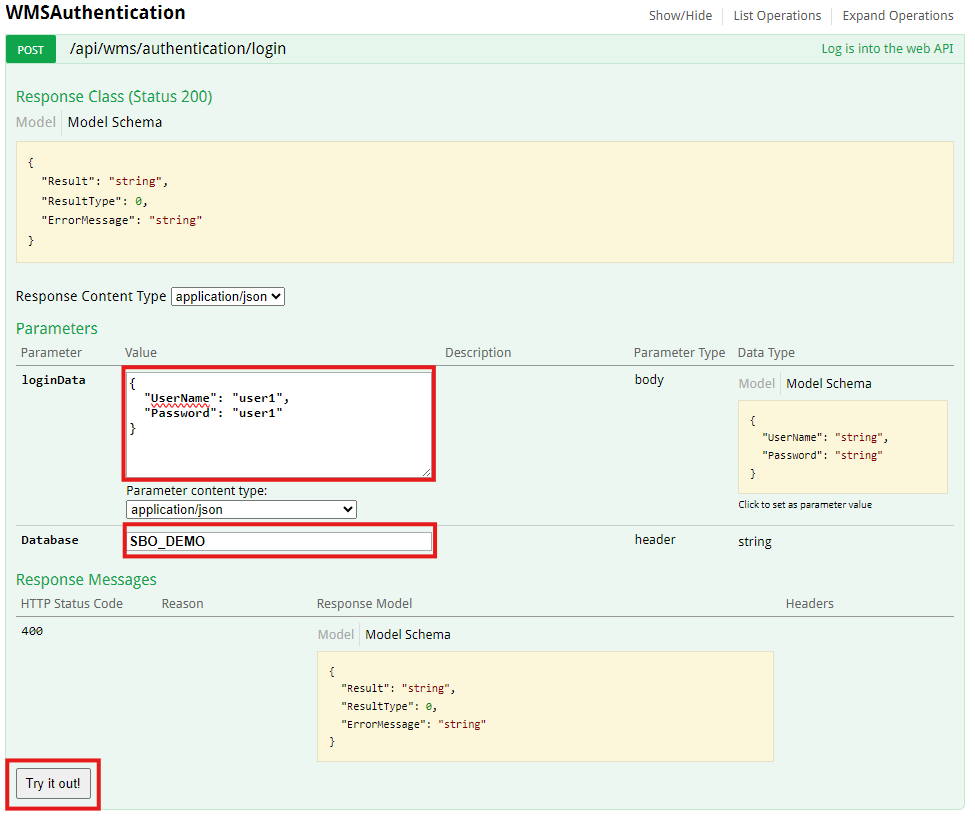
Task: Switch to Model tab for 400 response
Action: (335, 634)
